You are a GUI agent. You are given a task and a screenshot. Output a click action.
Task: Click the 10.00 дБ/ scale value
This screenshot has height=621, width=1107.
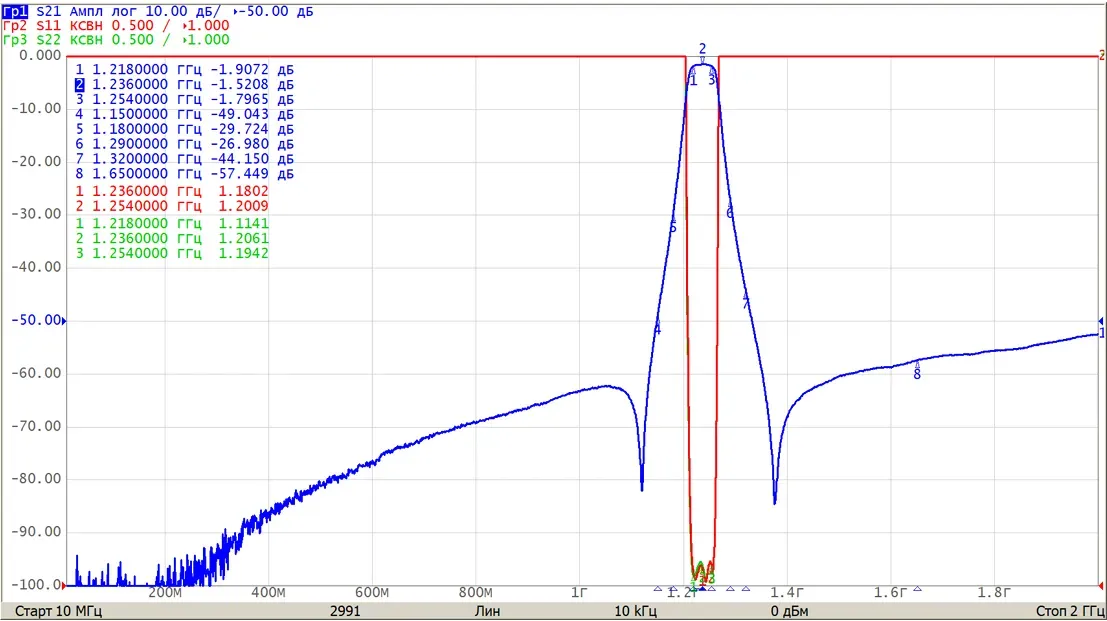(183, 11)
